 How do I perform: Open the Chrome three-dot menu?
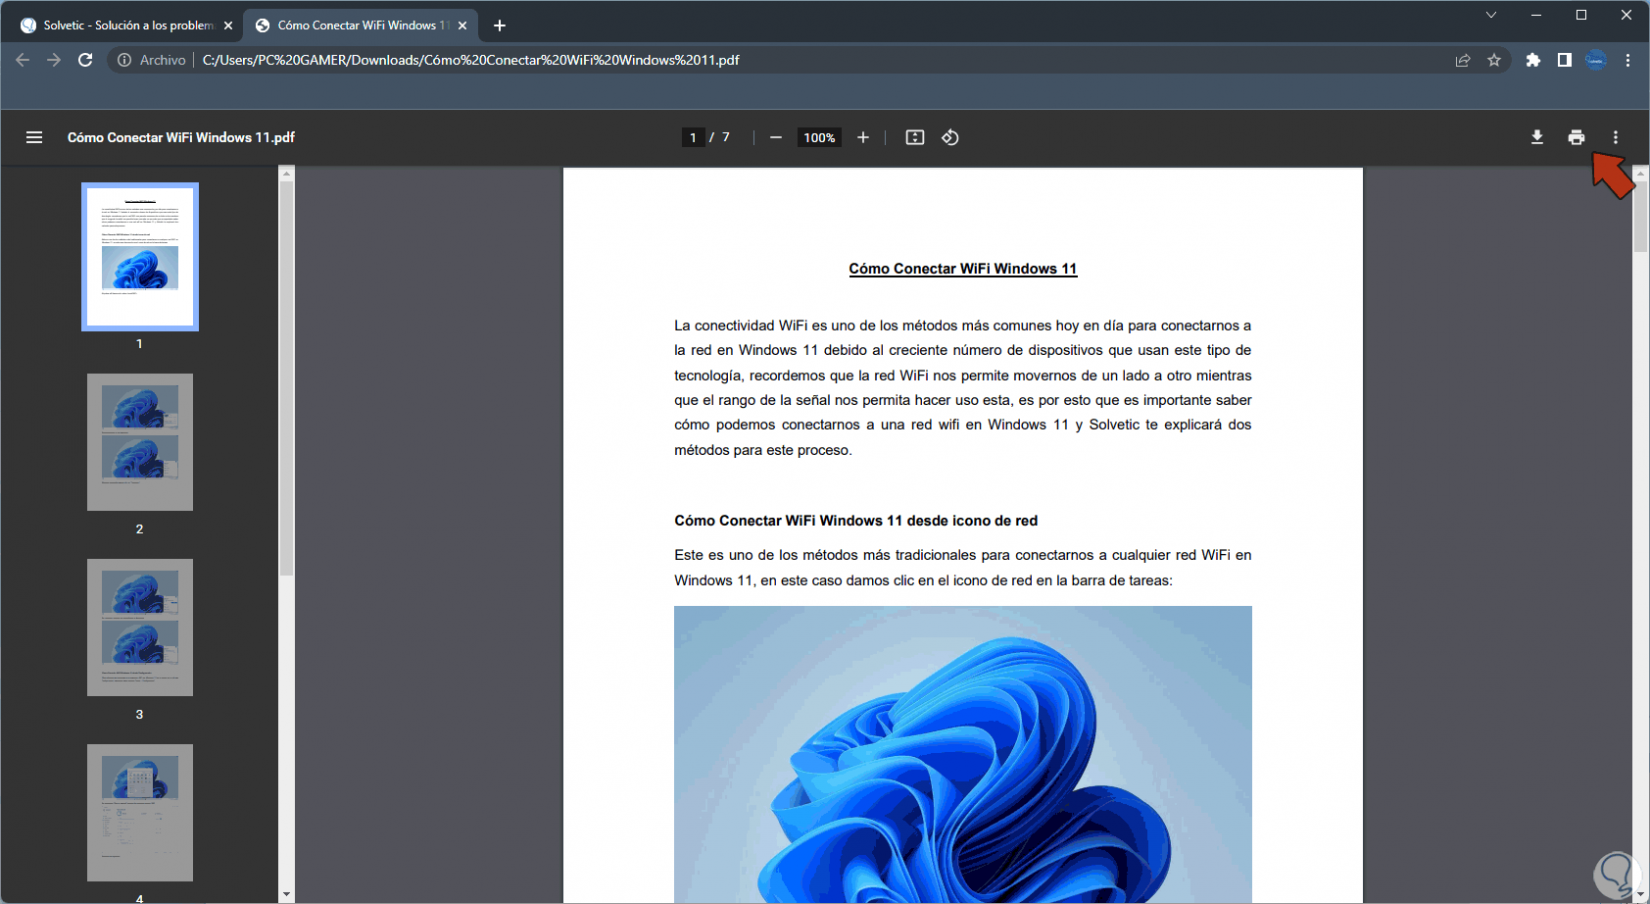[1628, 60]
